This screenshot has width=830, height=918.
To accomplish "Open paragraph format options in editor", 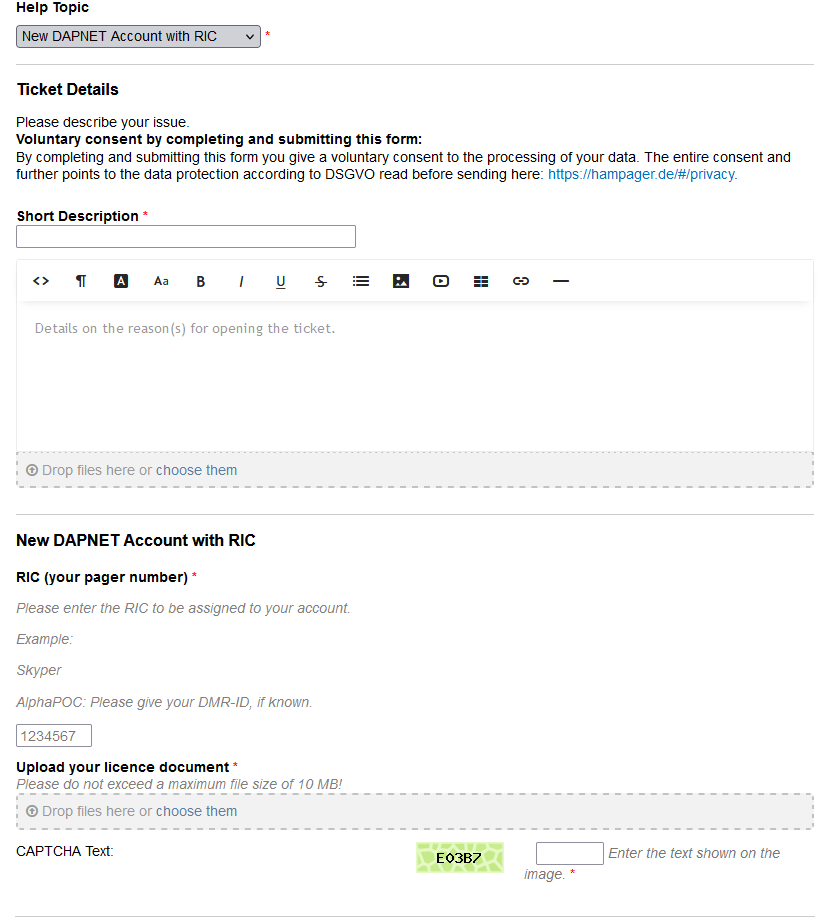I will click(x=81, y=281).
